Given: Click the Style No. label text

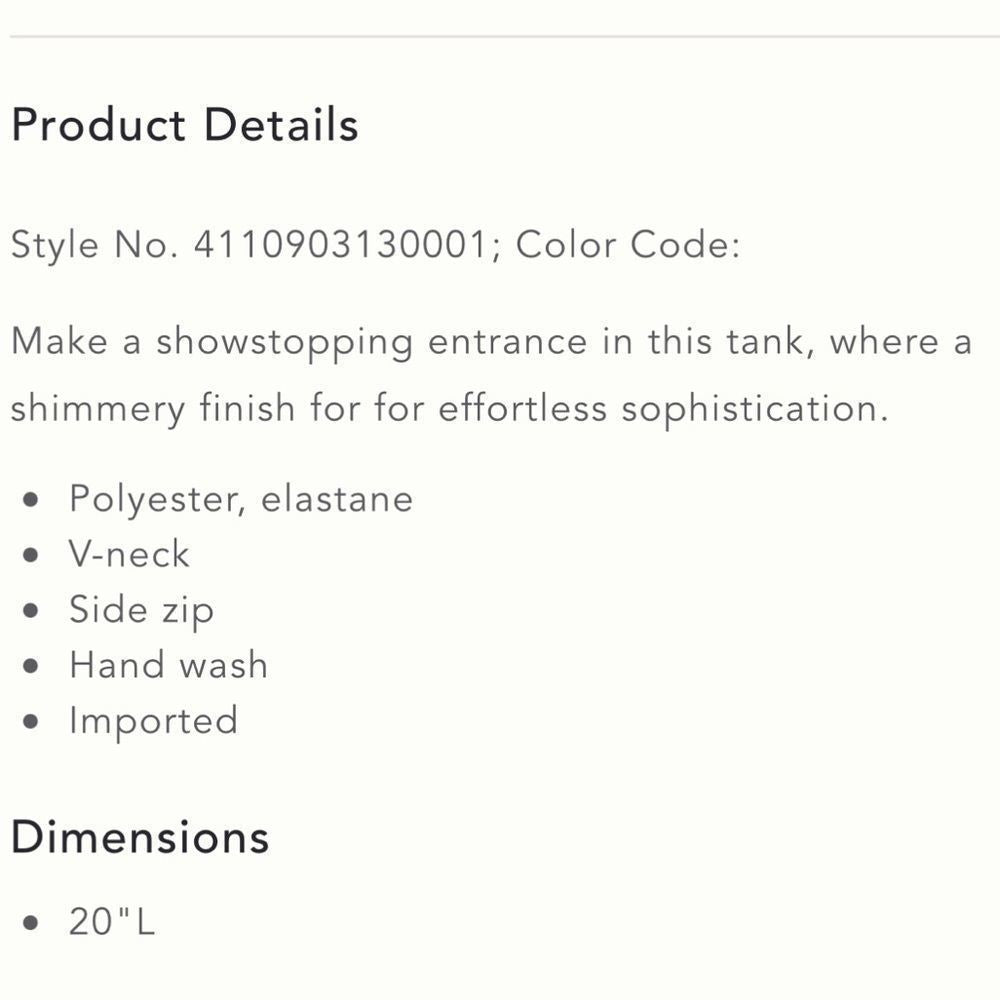Looking at the screenshot, I should pos(95,245).
